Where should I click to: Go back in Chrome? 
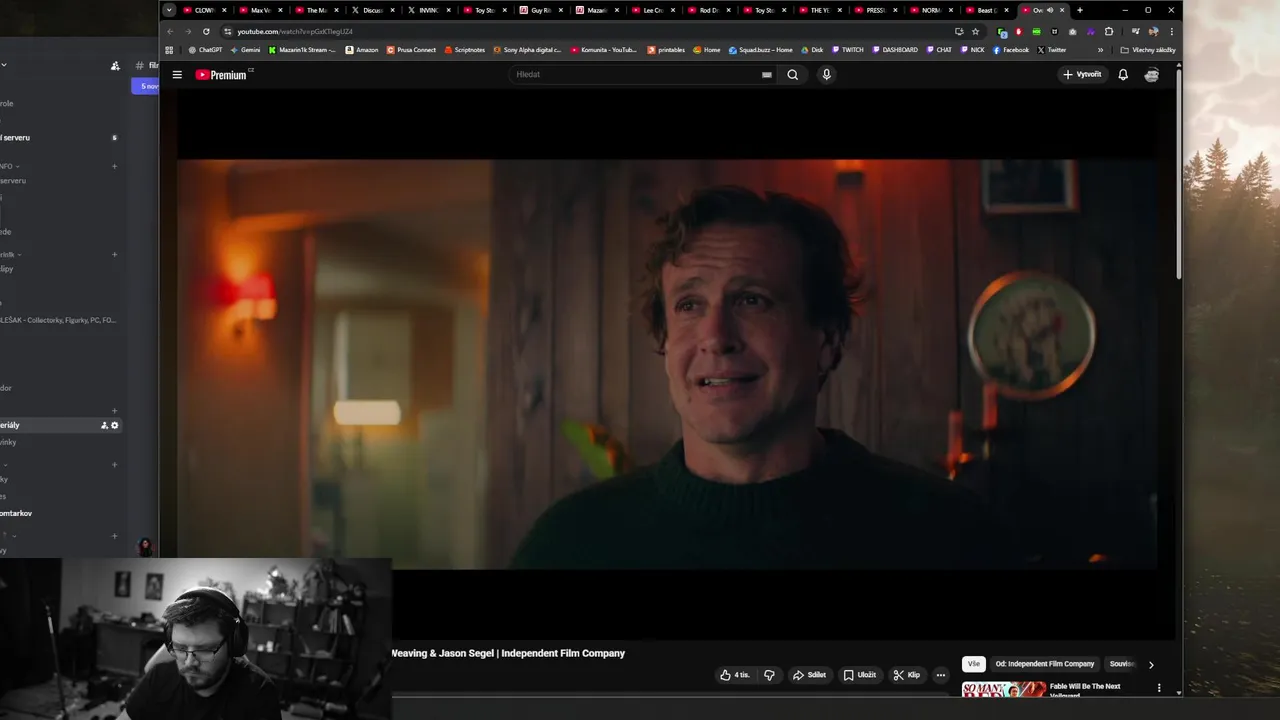point(170,31)
